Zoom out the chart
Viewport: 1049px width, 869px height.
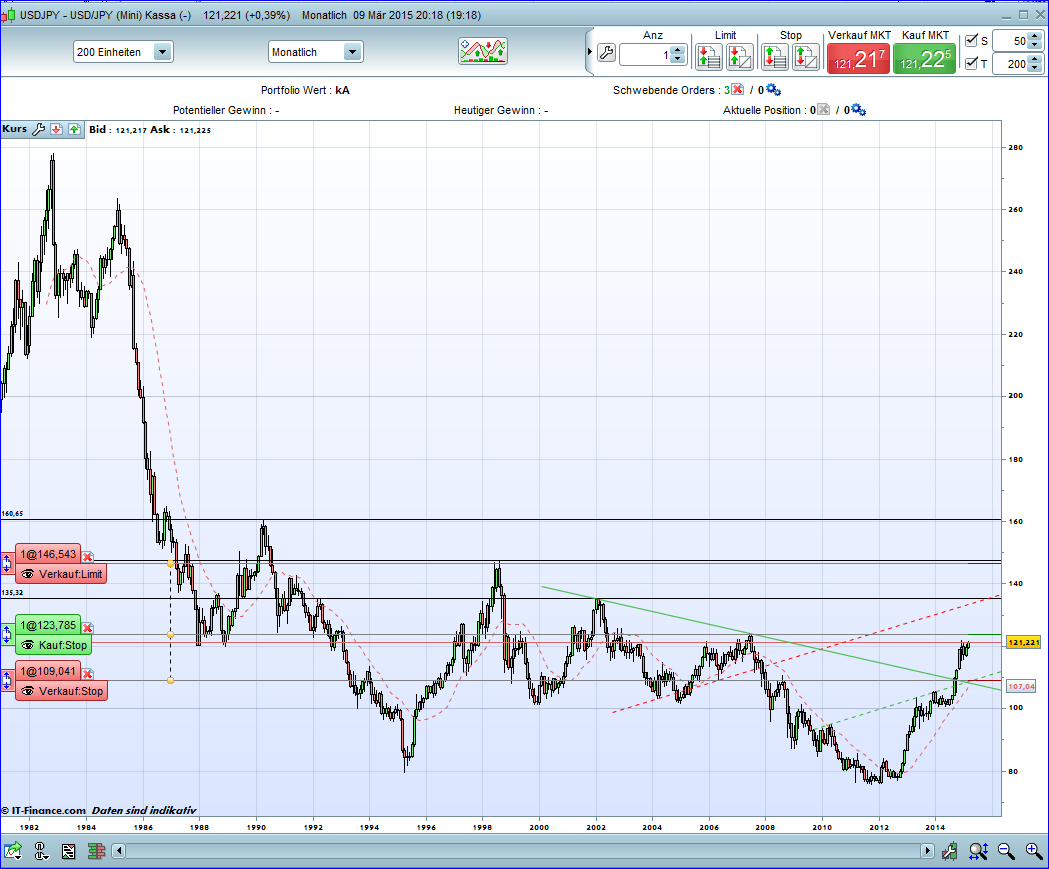pyautogui.click(x=1006, y=851)
